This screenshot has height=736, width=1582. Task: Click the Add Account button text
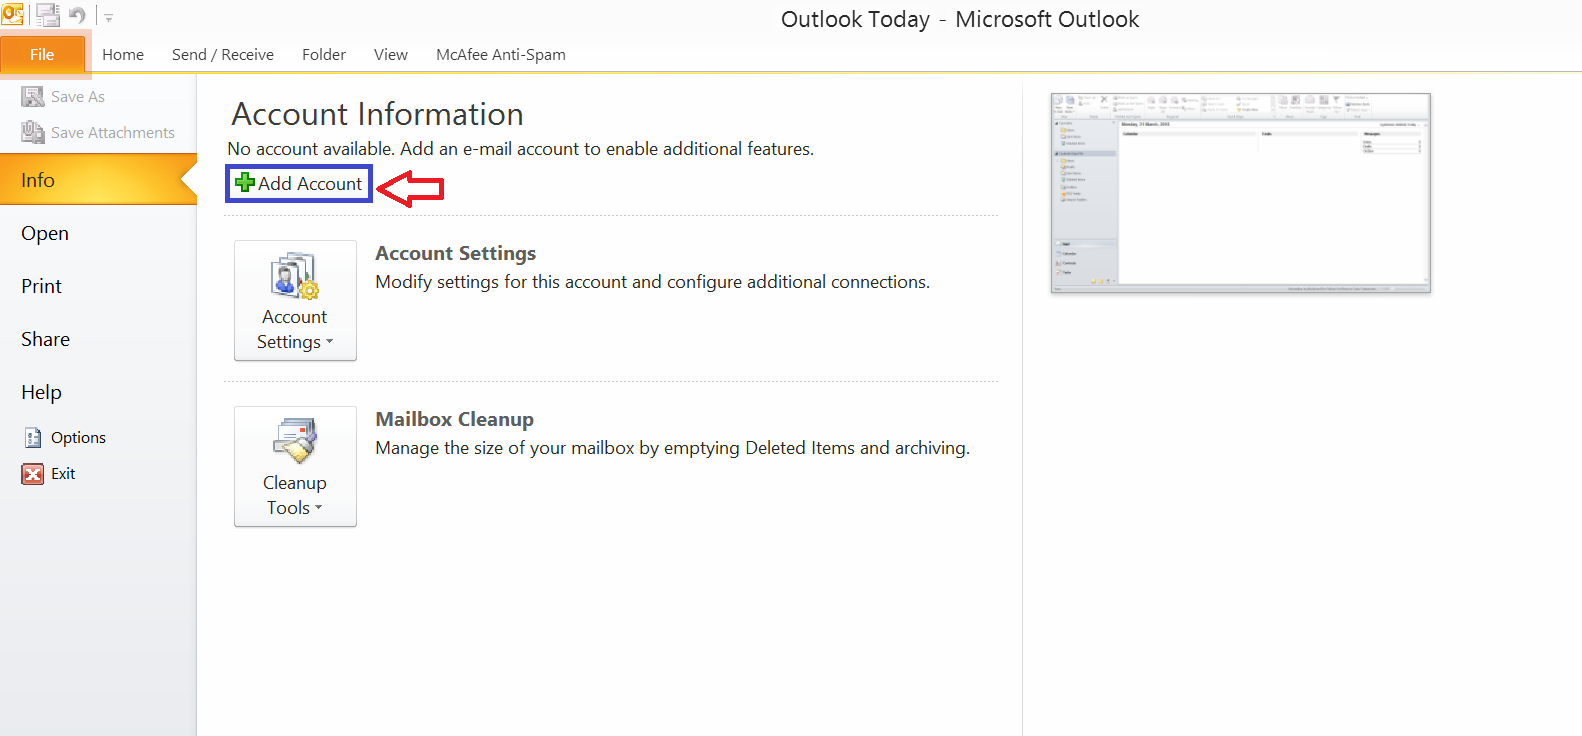click(x=310, y=184)
